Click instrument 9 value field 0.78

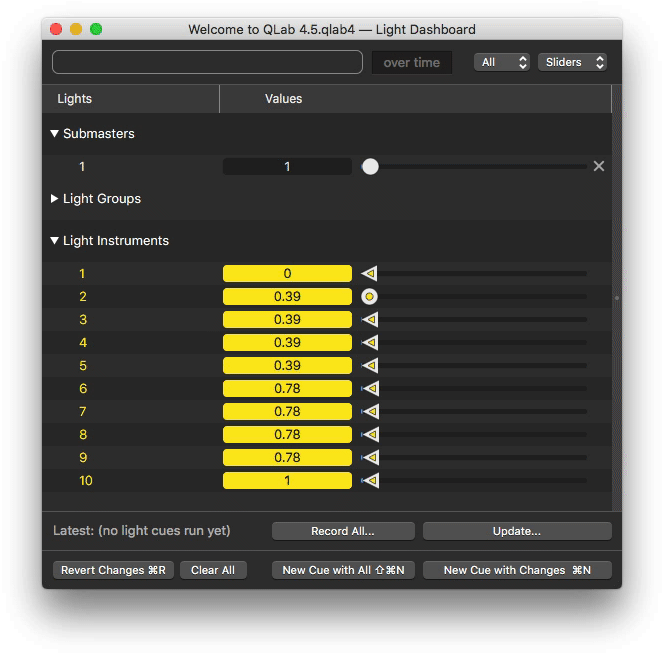point(287,458)
